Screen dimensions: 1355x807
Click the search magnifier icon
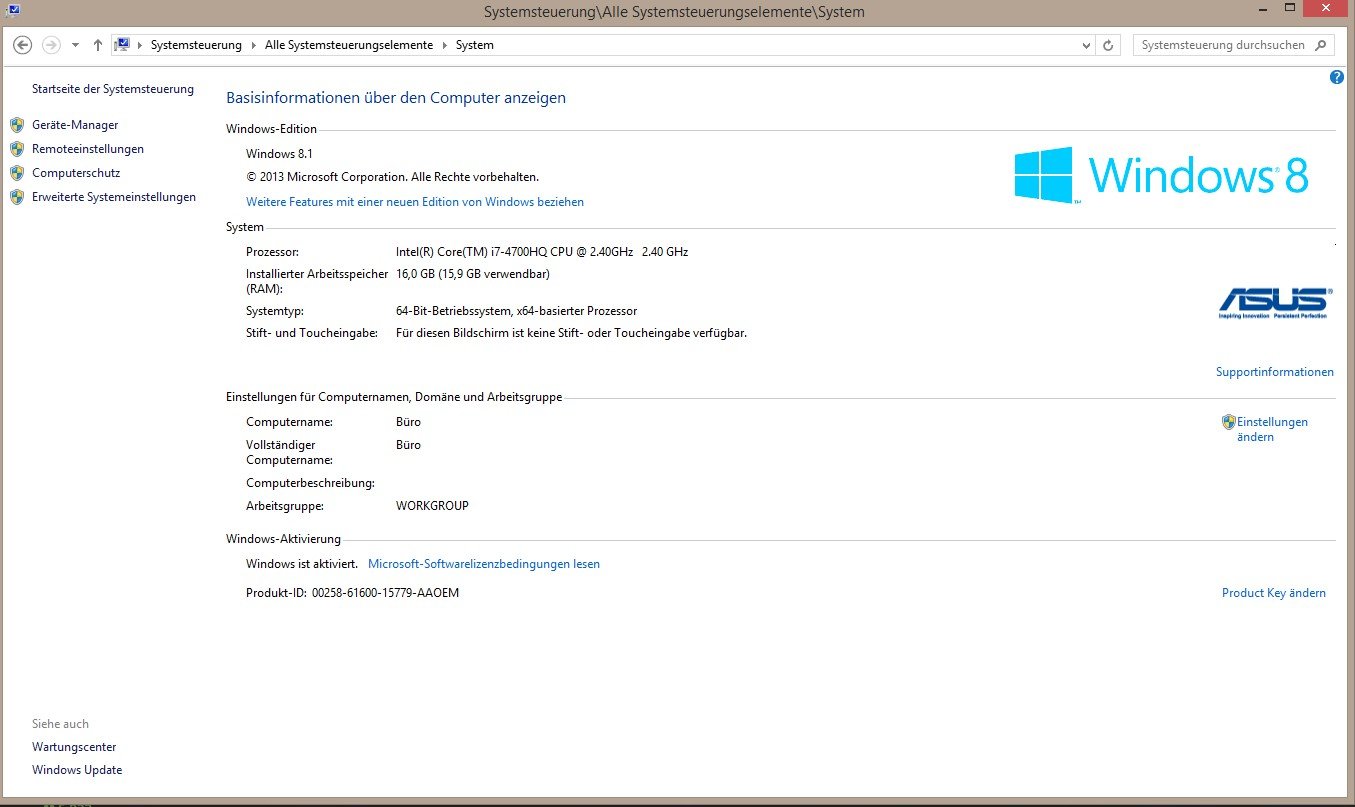coord(1321,45)
